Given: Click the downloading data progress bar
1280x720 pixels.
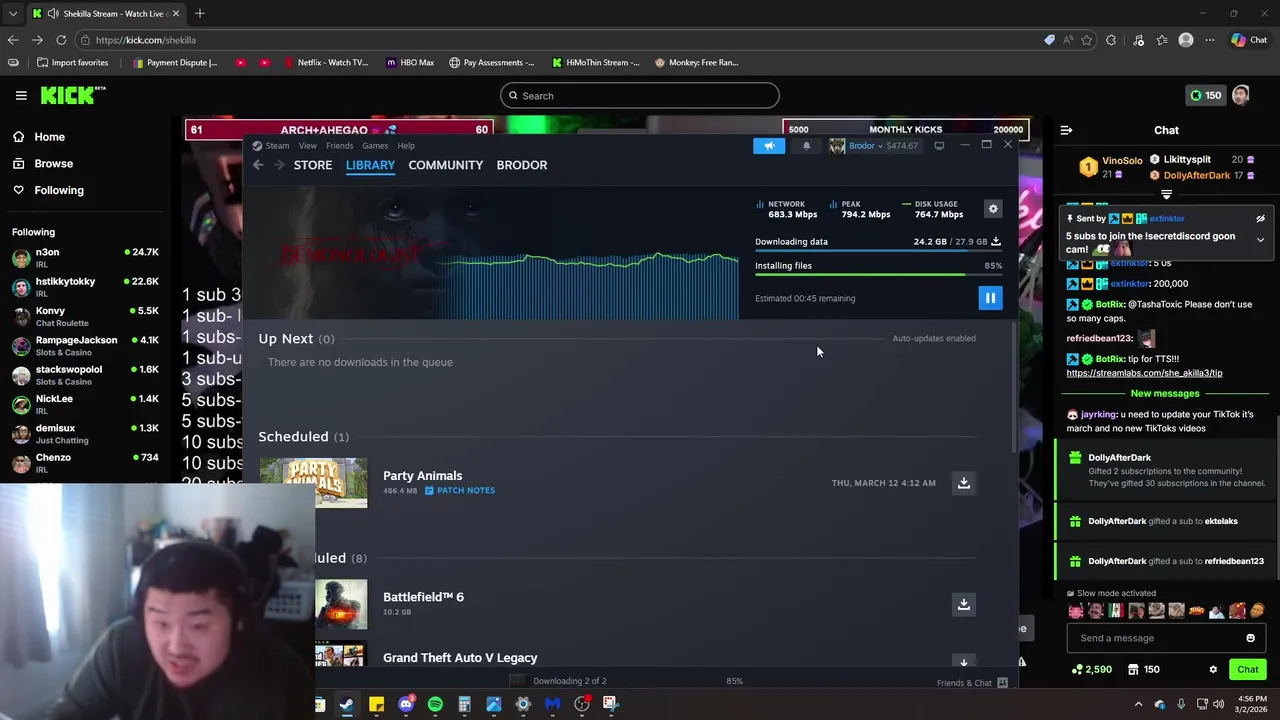Looking at the screenshot, I should [x=878, y=250].
